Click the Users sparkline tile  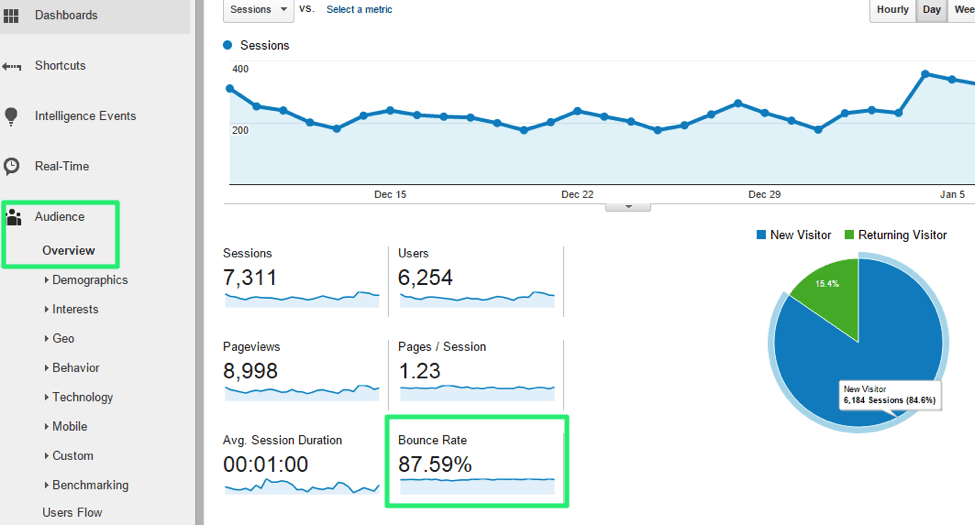click(475, 280)
